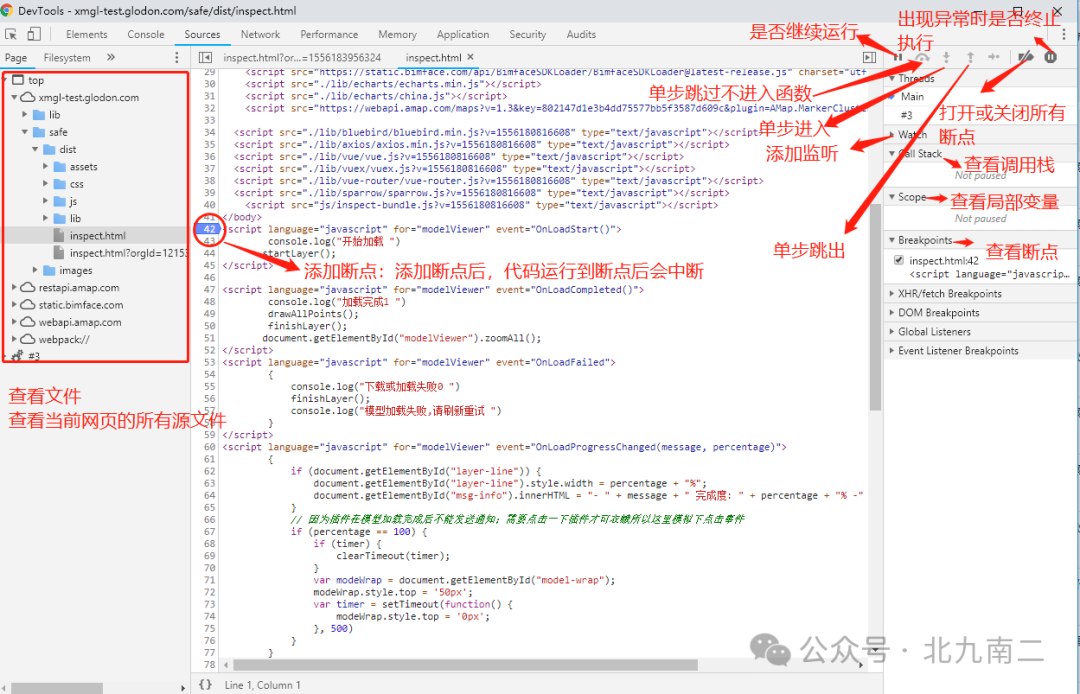Open the inspect.html?or...=1556183956324 editor tab

point(302,58)
